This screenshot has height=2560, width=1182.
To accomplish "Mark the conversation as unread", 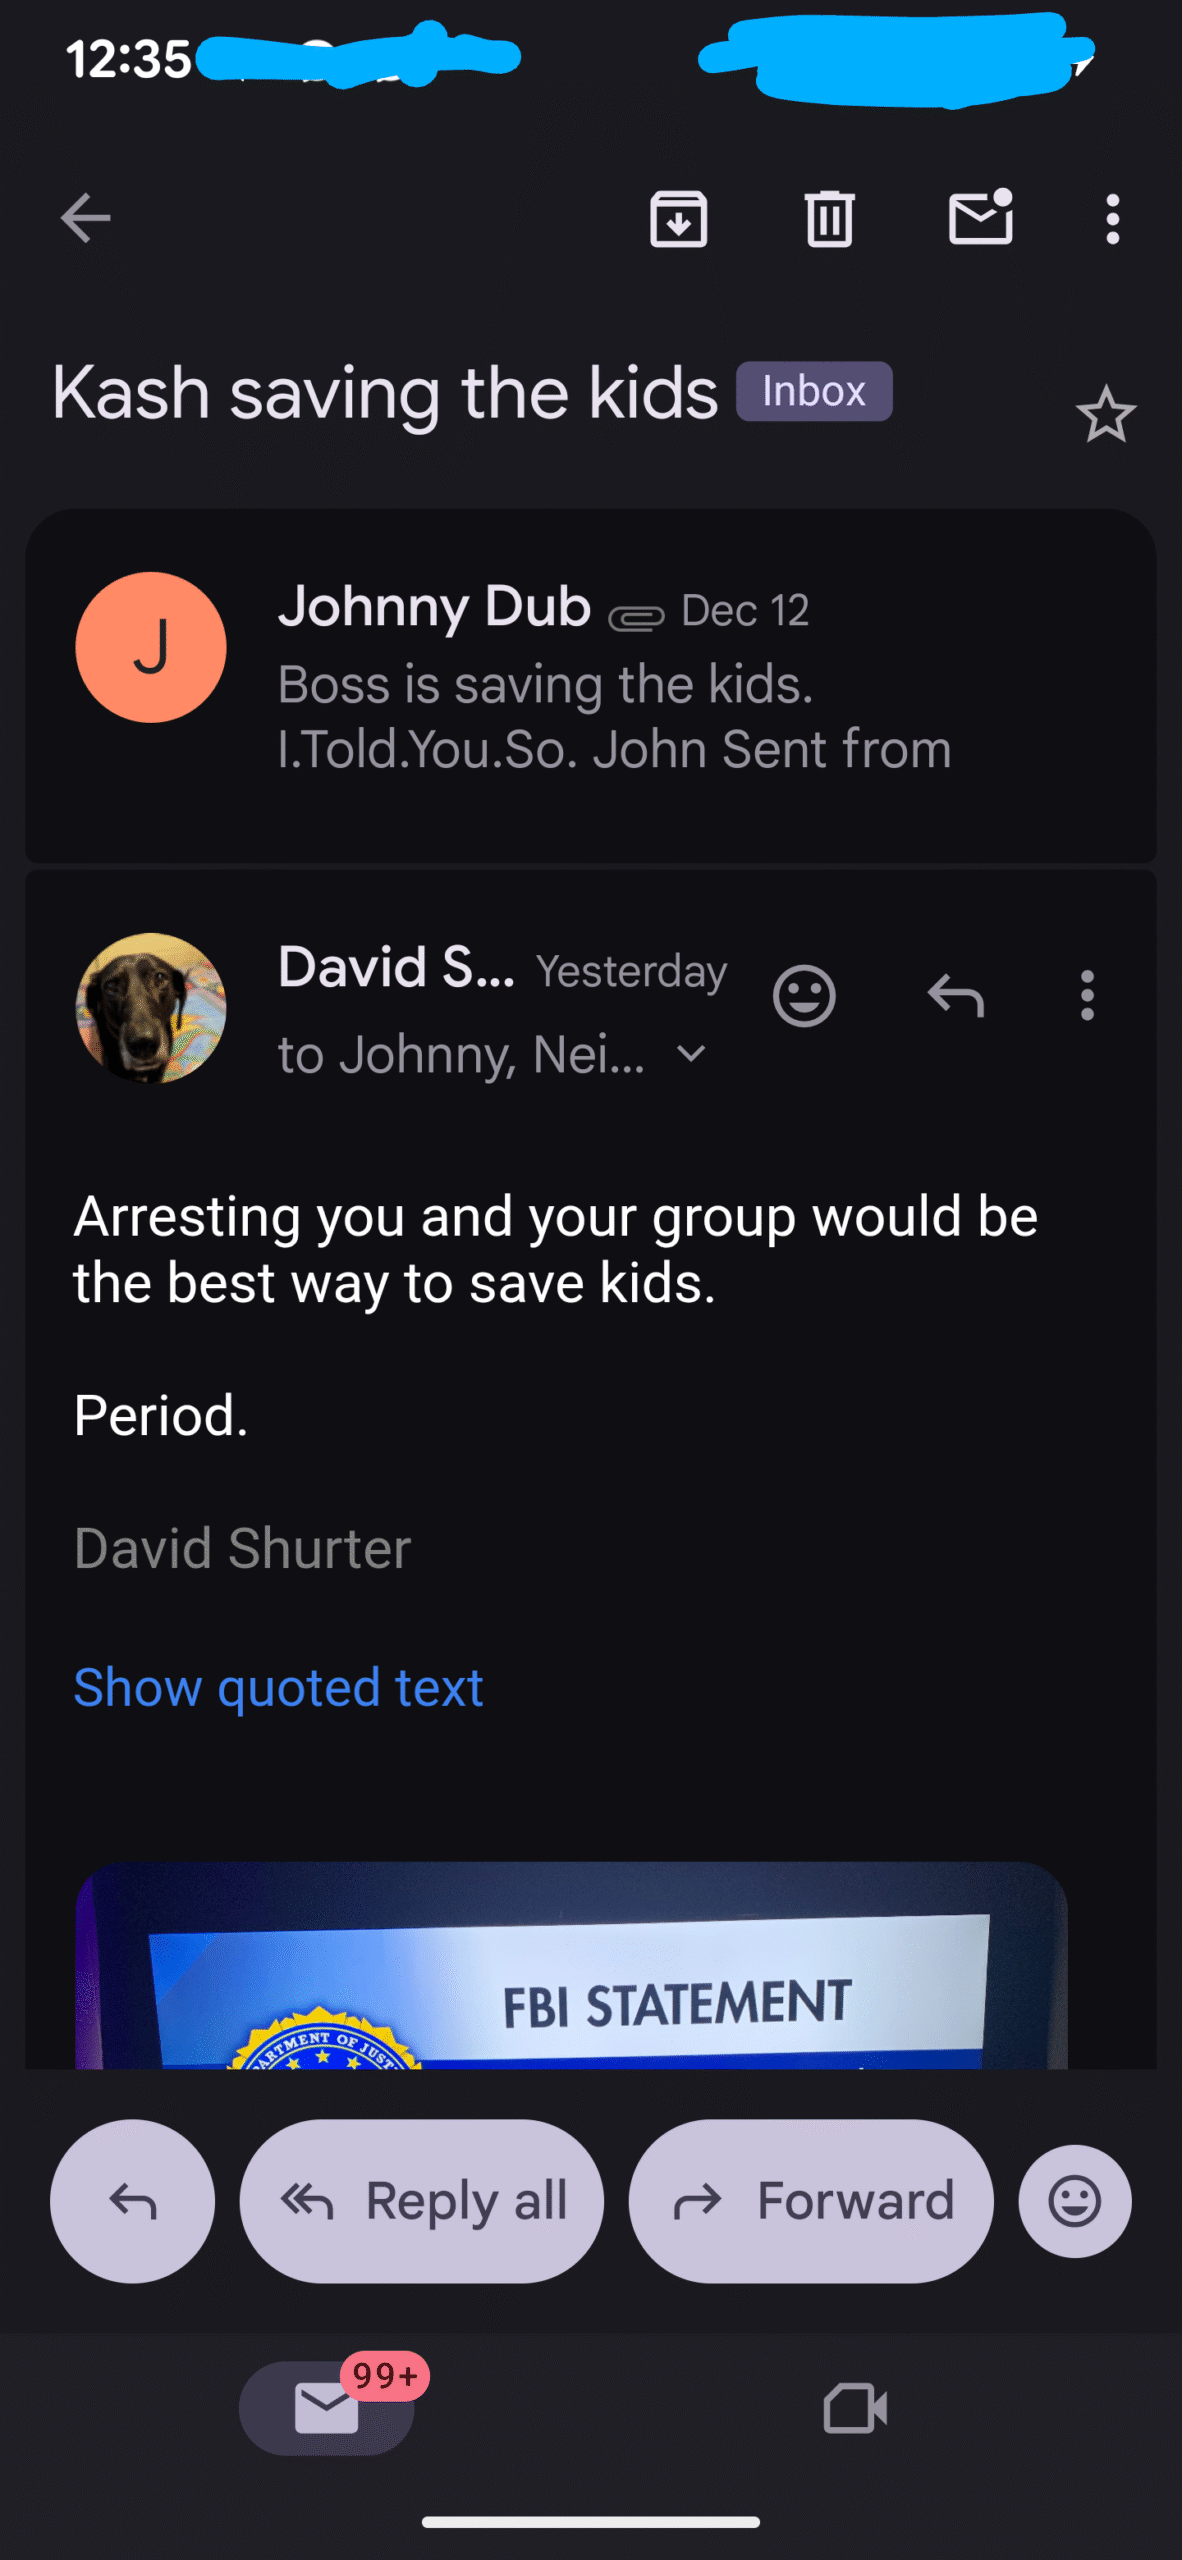I will (x=980, y=217).
